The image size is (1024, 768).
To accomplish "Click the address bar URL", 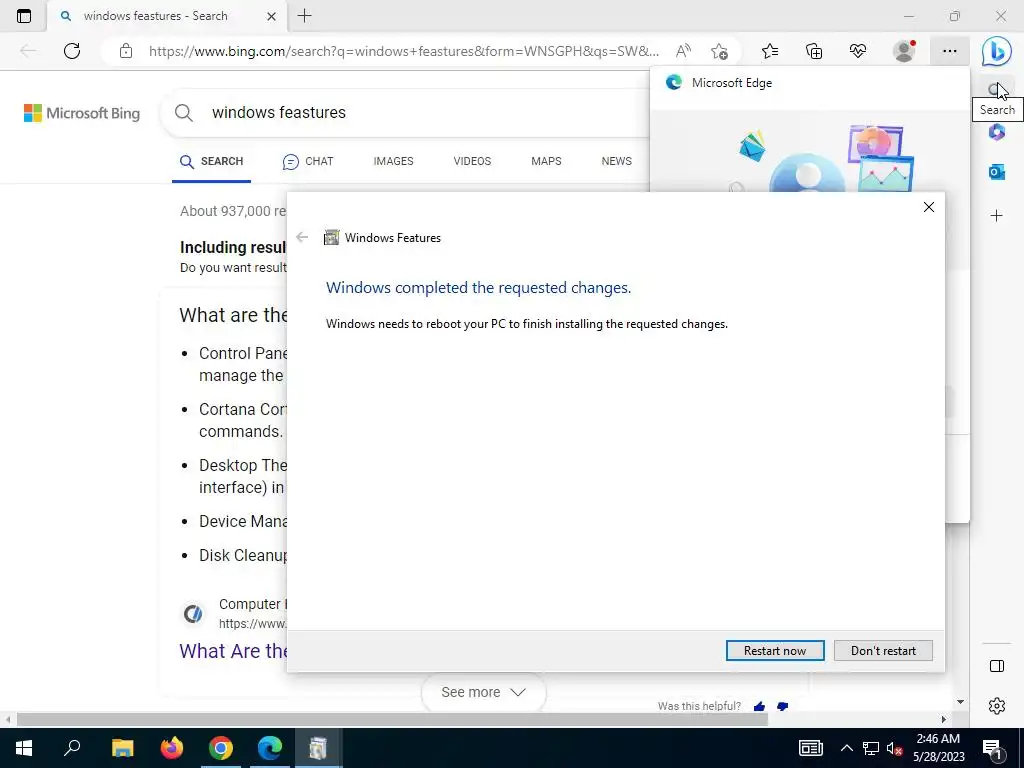I will tap(404, 51).
